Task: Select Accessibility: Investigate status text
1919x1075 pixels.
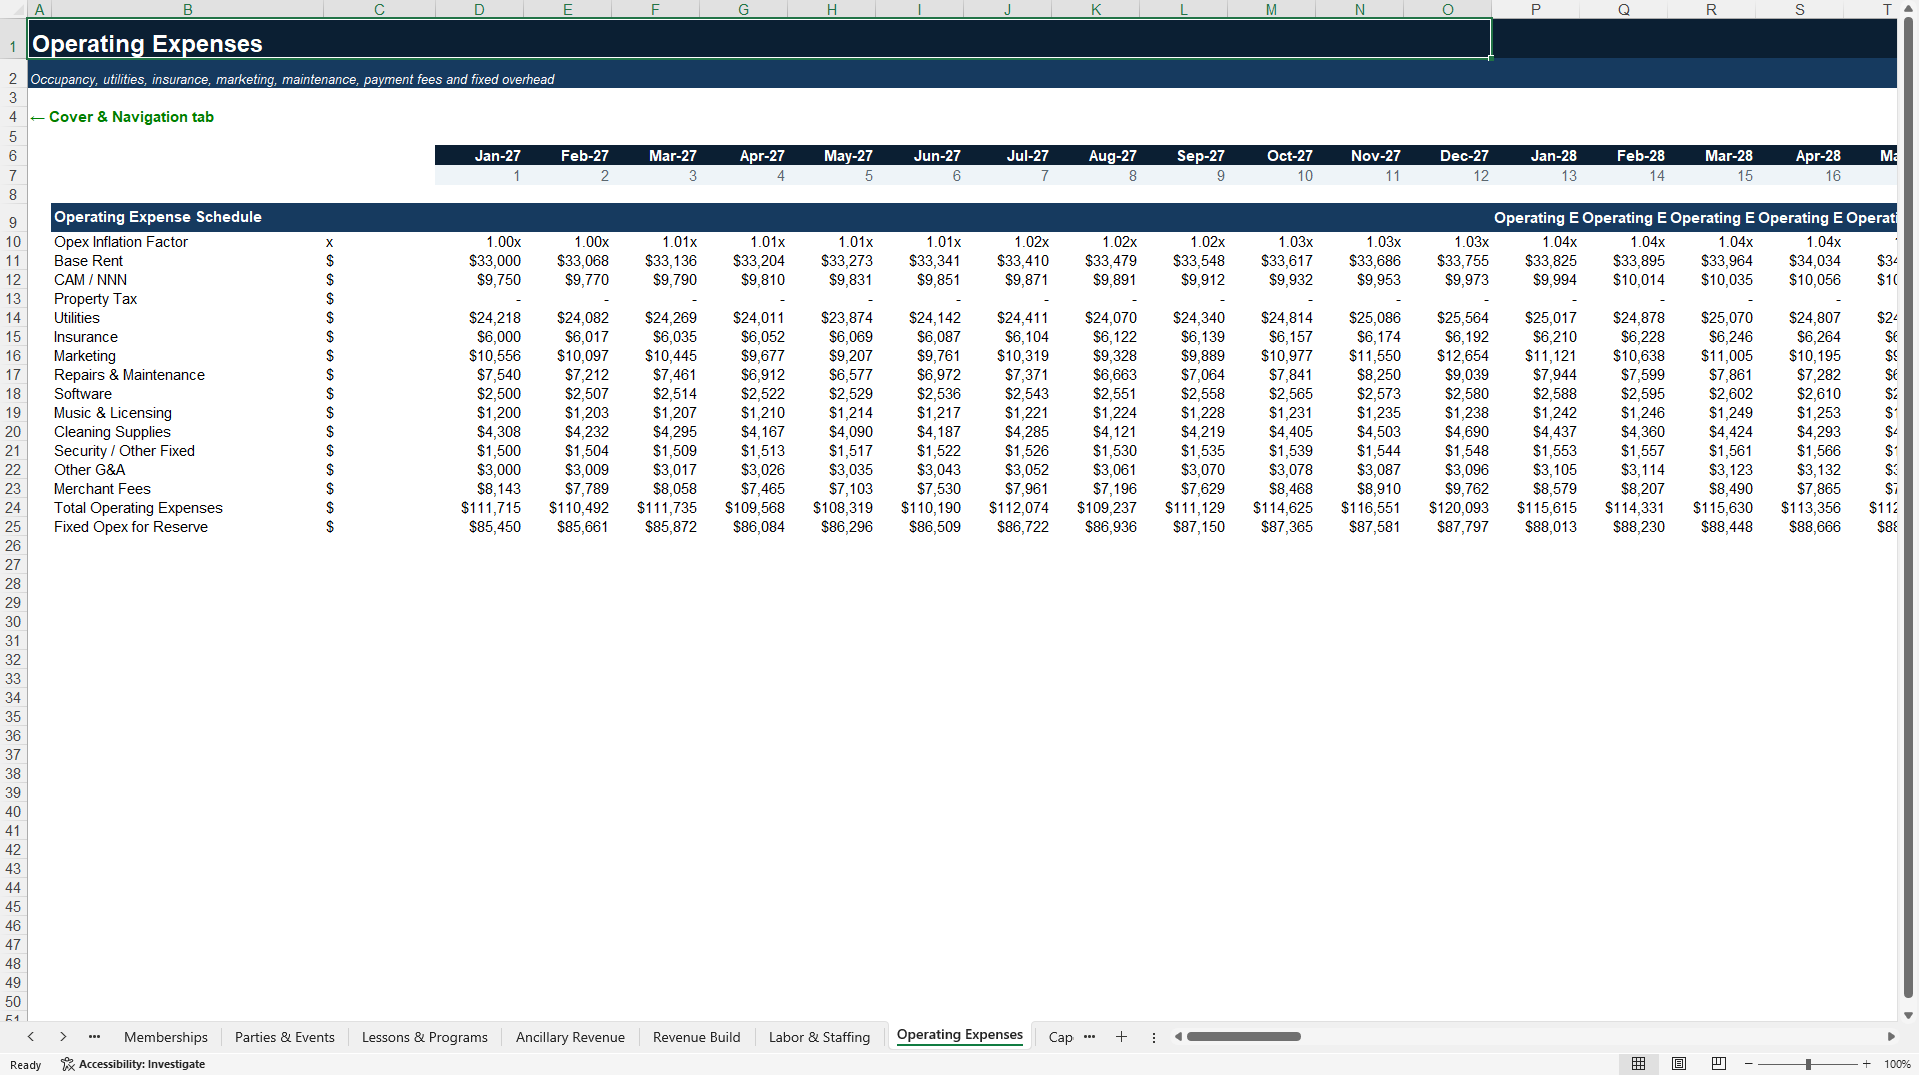Action: pos(142,1064)
